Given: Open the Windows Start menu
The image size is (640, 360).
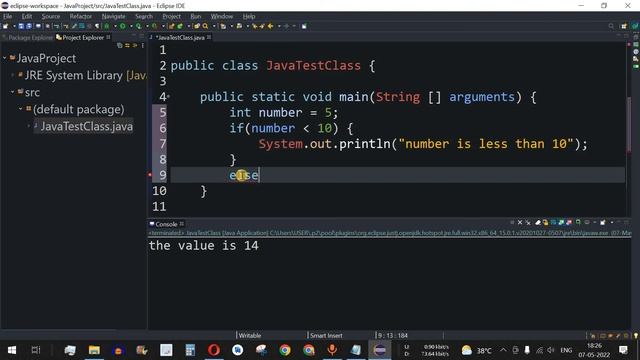Looking at the screenshot, I should pos(12,350).
